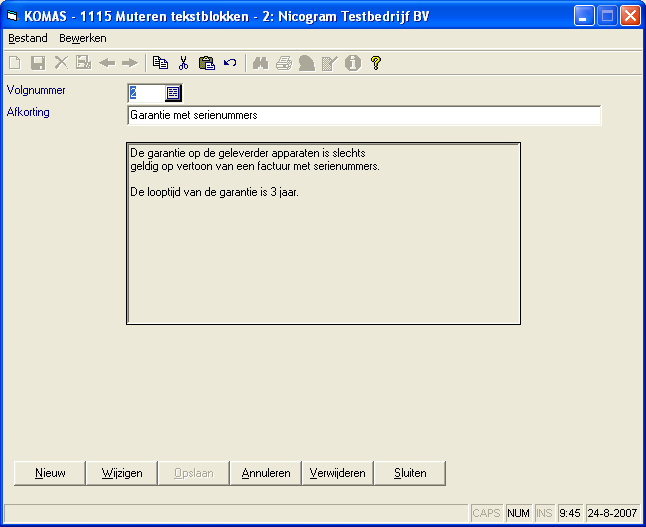
Task: Click the bell-shaped toolbar icon
Action: (x=307, y=63)
